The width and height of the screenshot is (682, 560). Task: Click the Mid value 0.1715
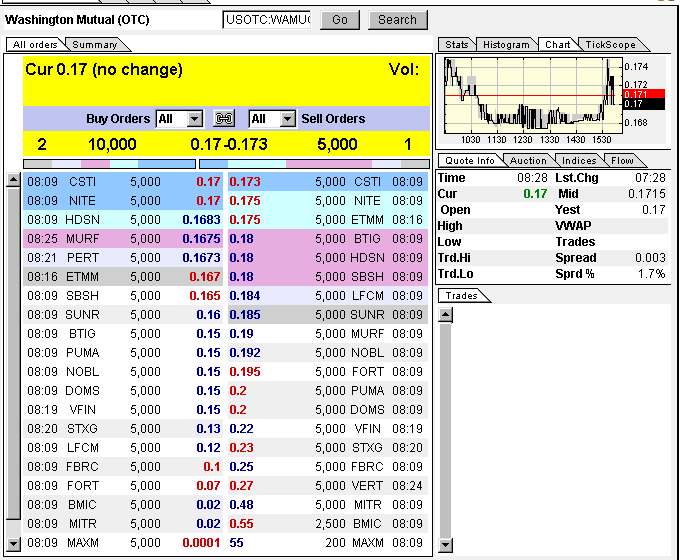pos(647,194)
